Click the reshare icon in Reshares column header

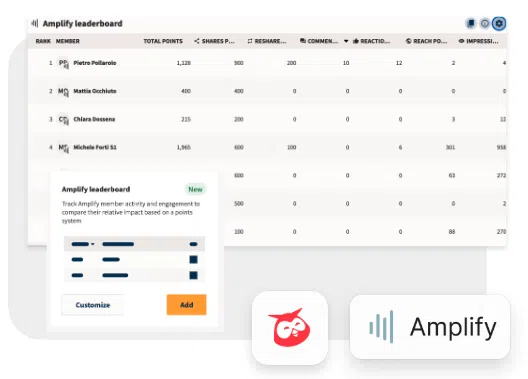pyautogui.click(x=250, y=41)
